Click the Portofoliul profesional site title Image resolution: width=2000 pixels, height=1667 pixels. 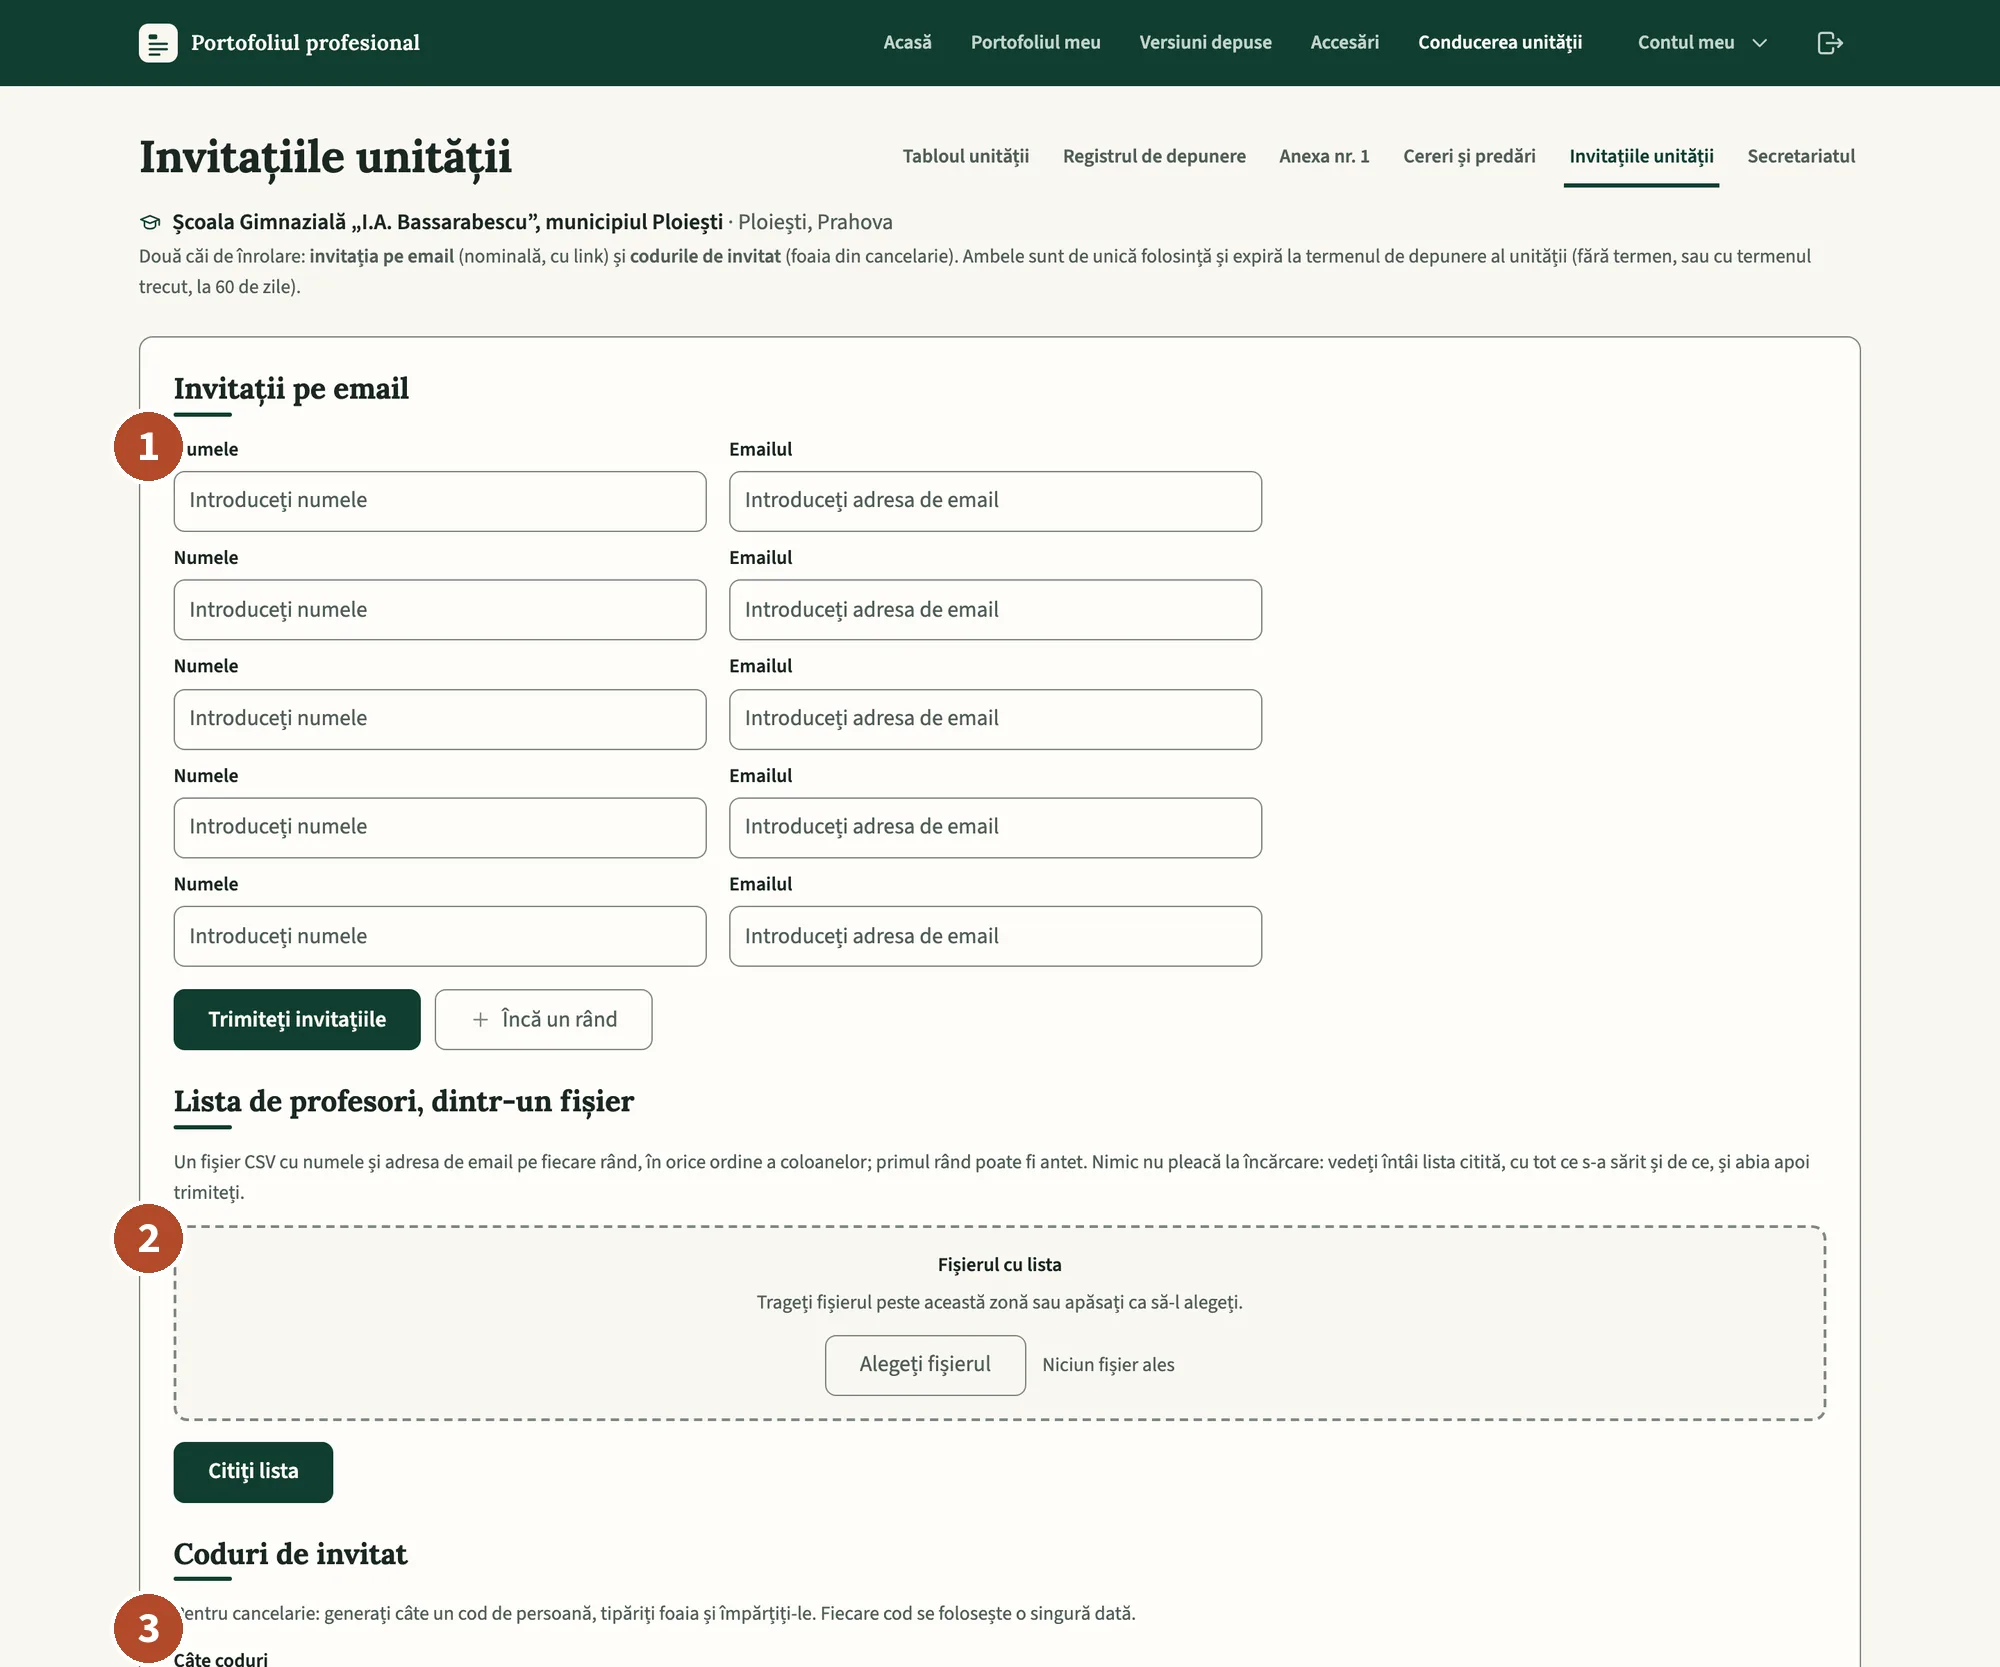click(x=305, y=43)
